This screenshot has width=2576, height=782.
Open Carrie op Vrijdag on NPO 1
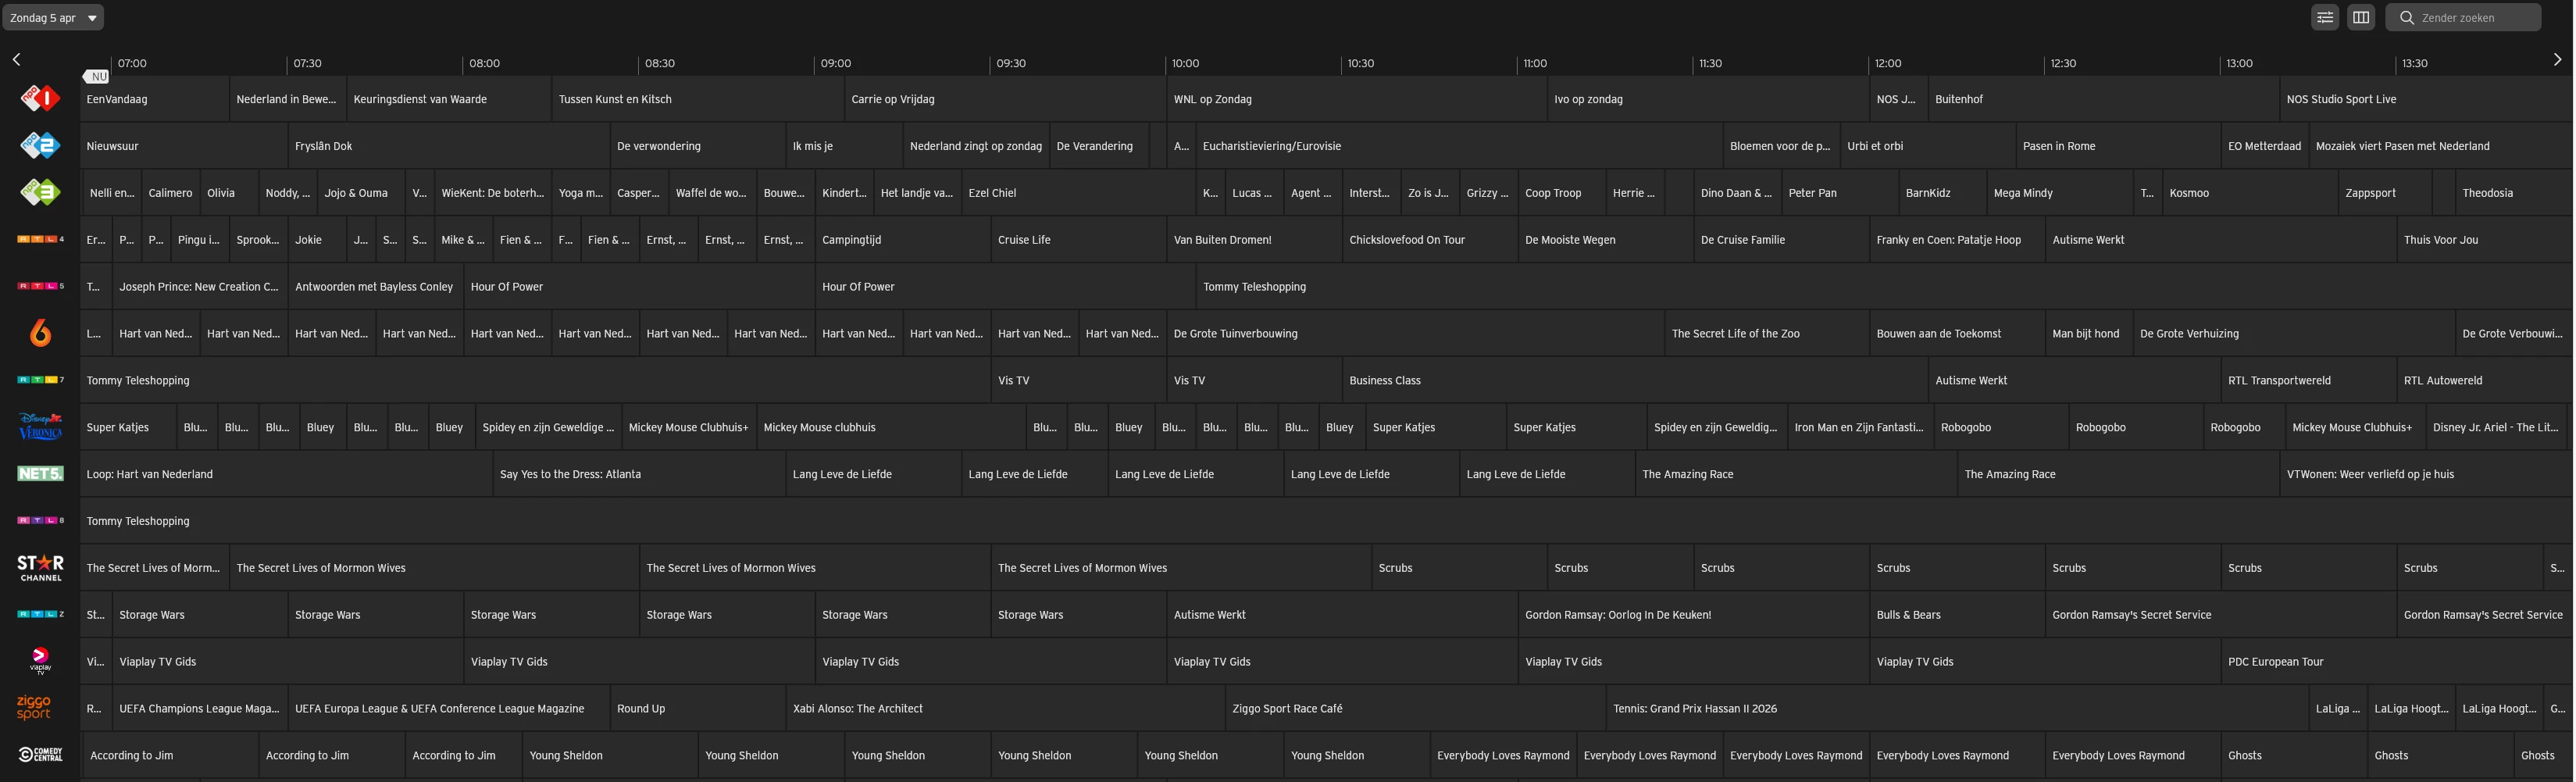(1005, 99)
